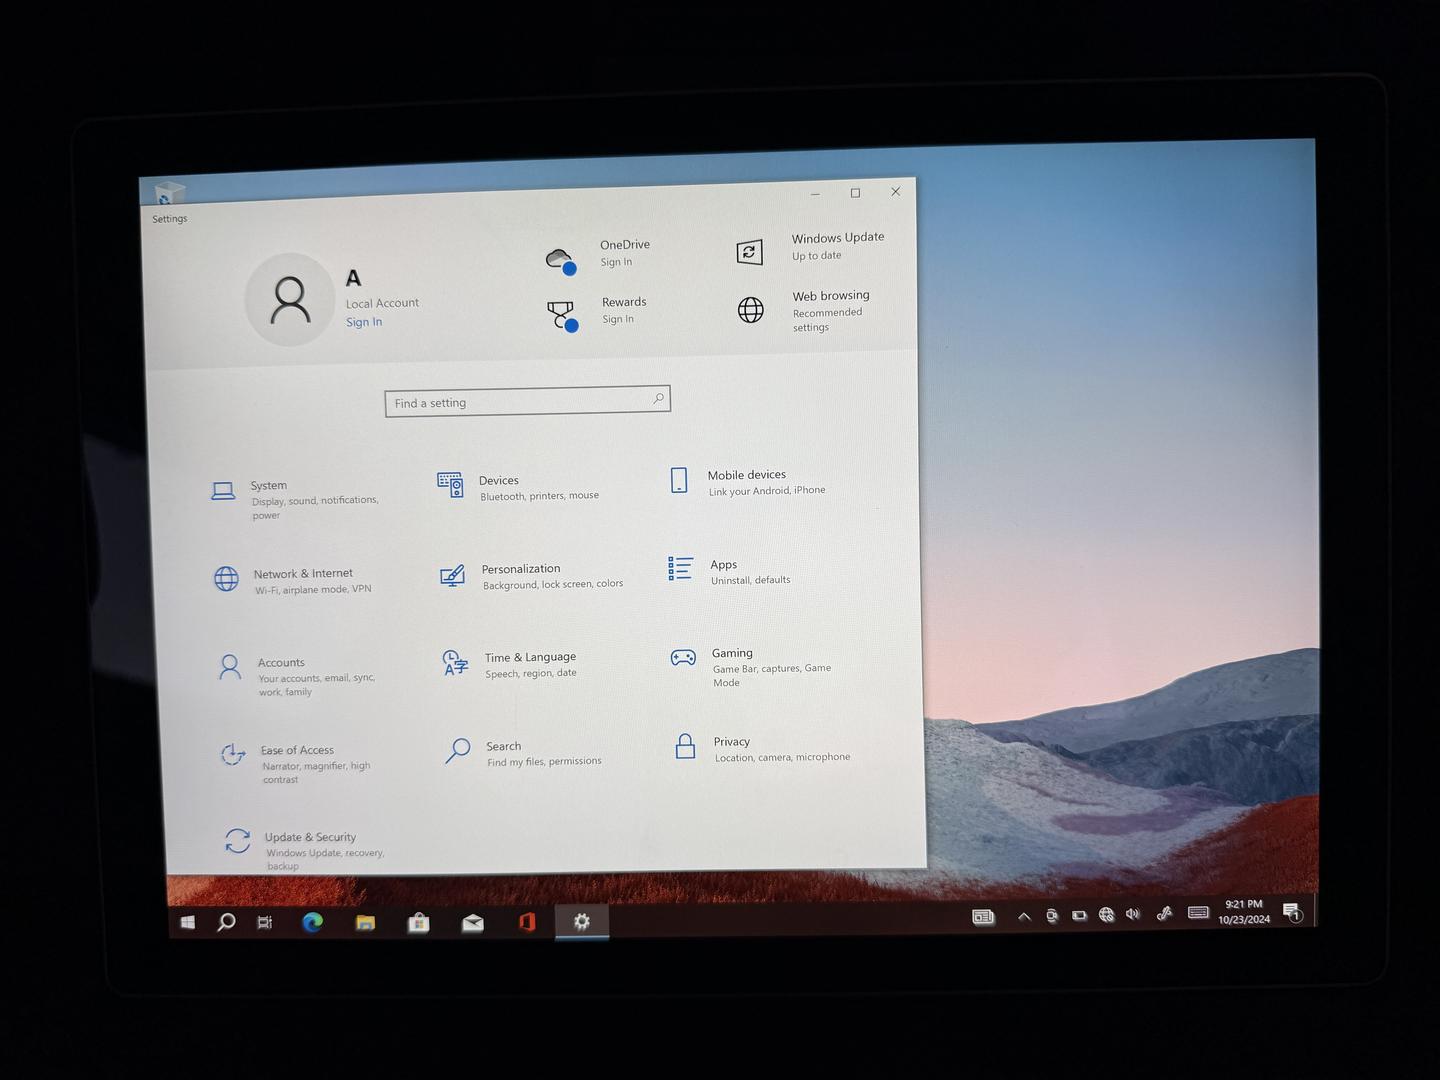This screenshot has height=1080, width=1440.
Task: Click Windows Update Up to date text
Action: tap(817, 256)
